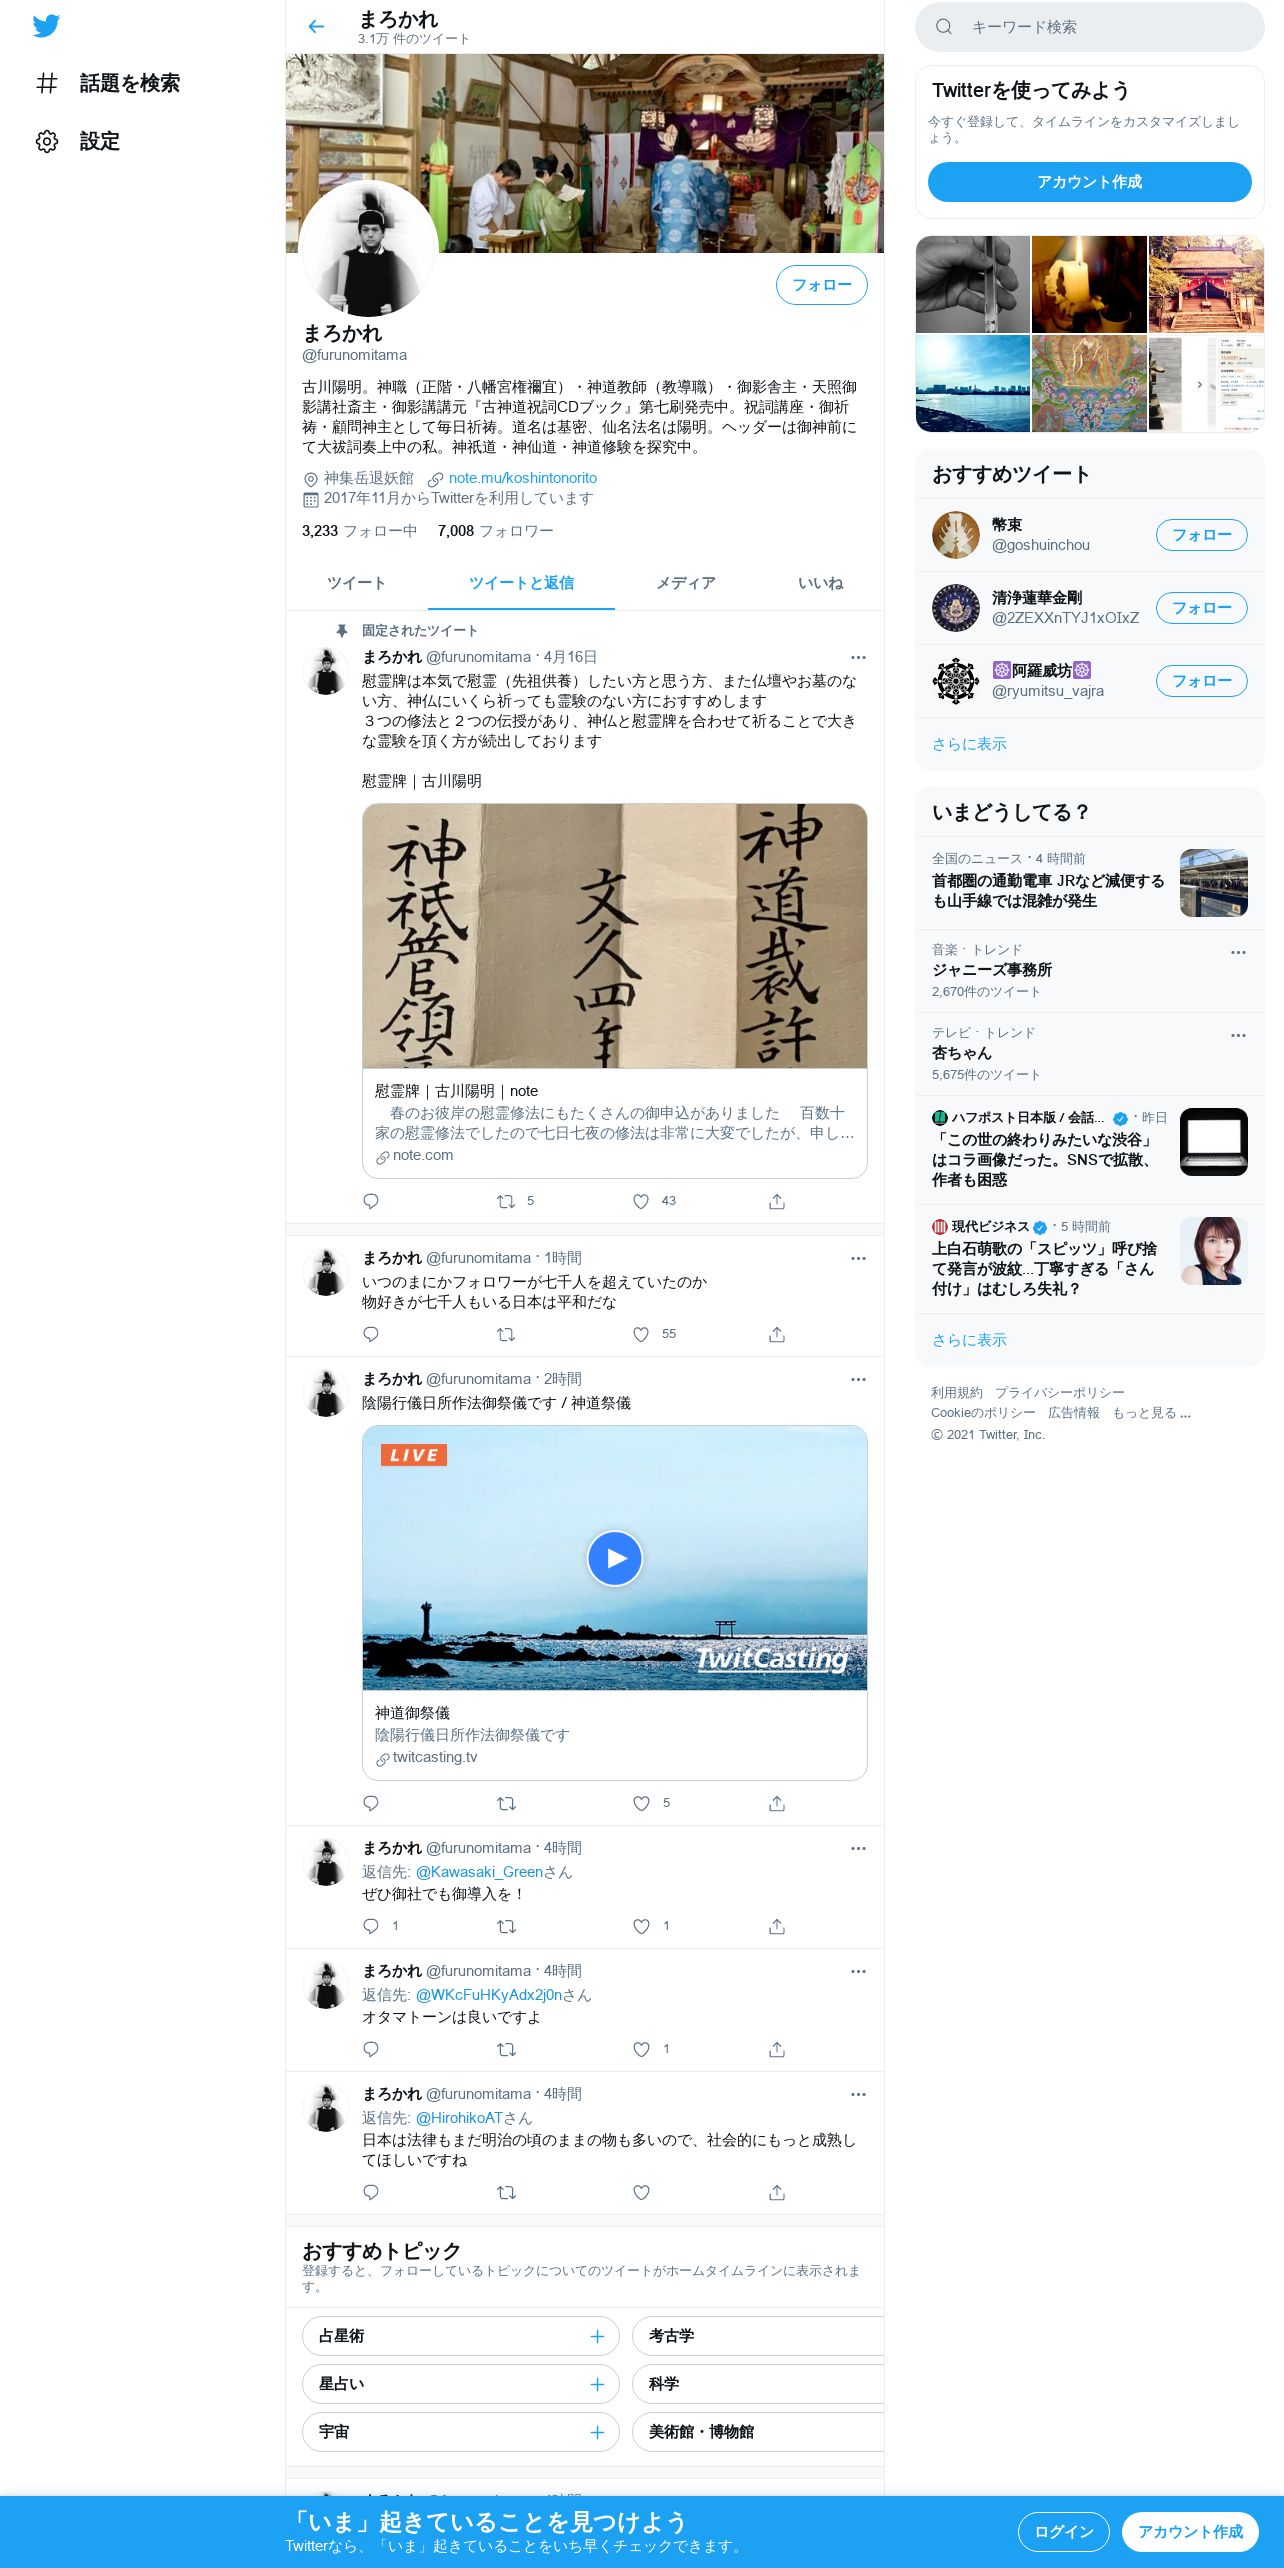Share the pinned 慰霊牌 tweet
Screen dimensions: 1284x2568
pyautogui.click(x=777, y=1201)
